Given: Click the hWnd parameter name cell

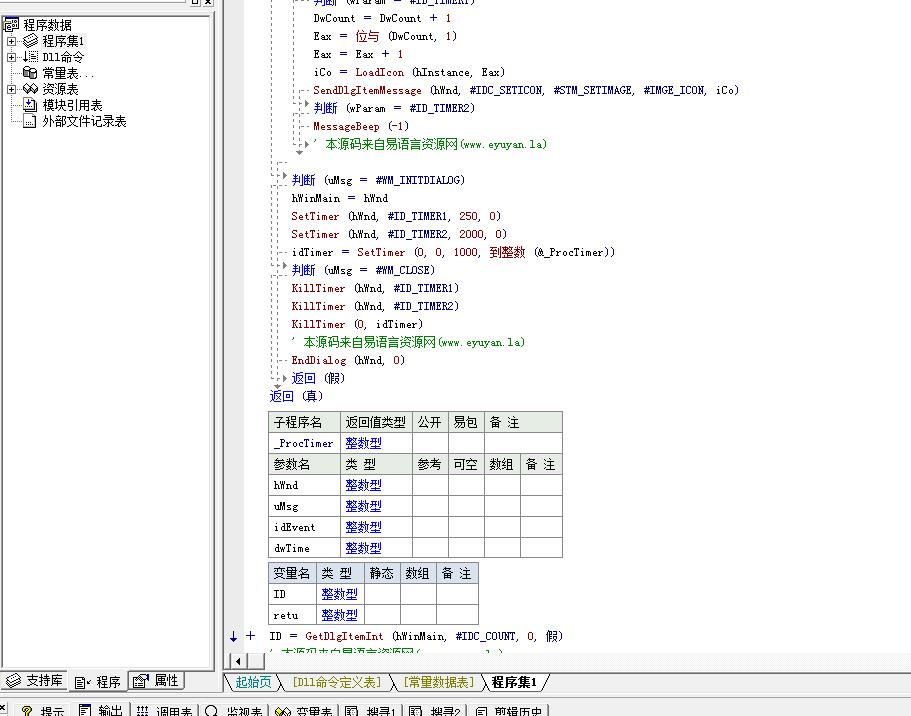Looking at the screenshot, I should [x=304, y=485].
